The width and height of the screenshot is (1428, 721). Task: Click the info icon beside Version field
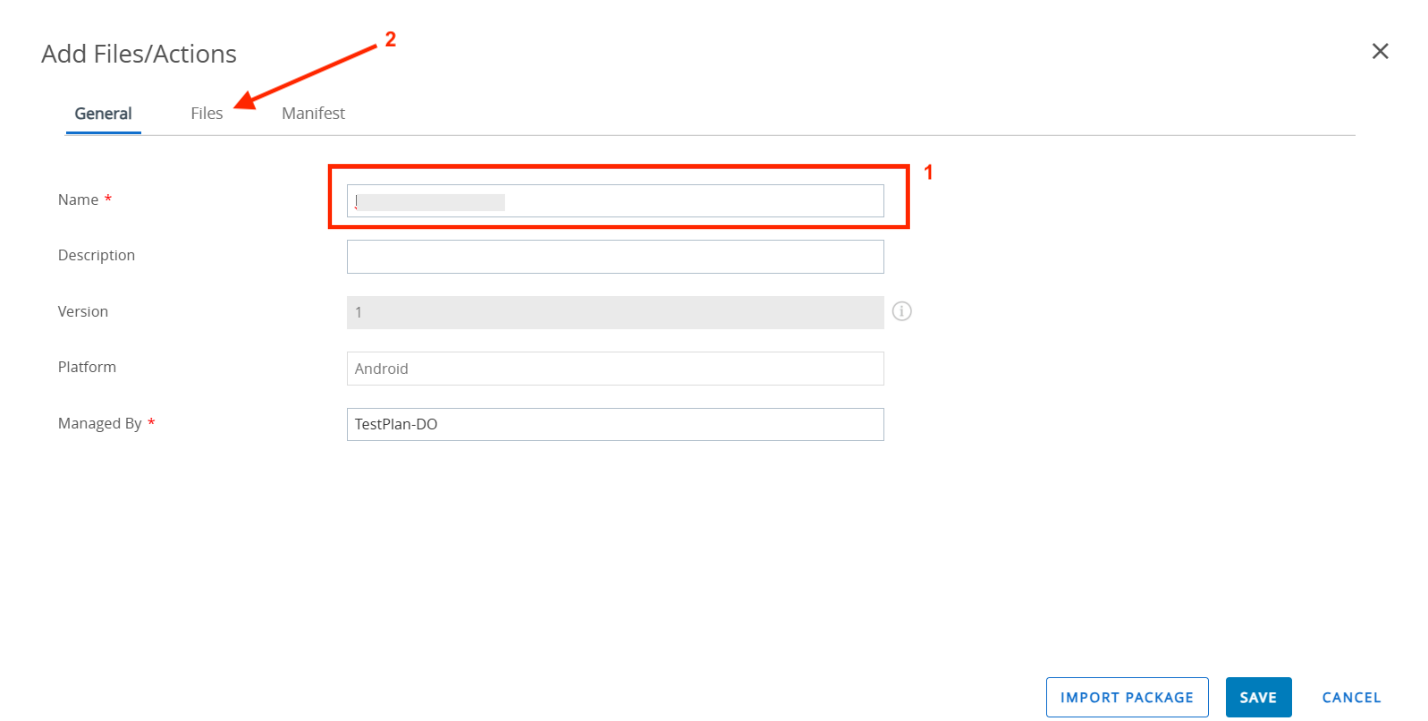coord(902,311)
